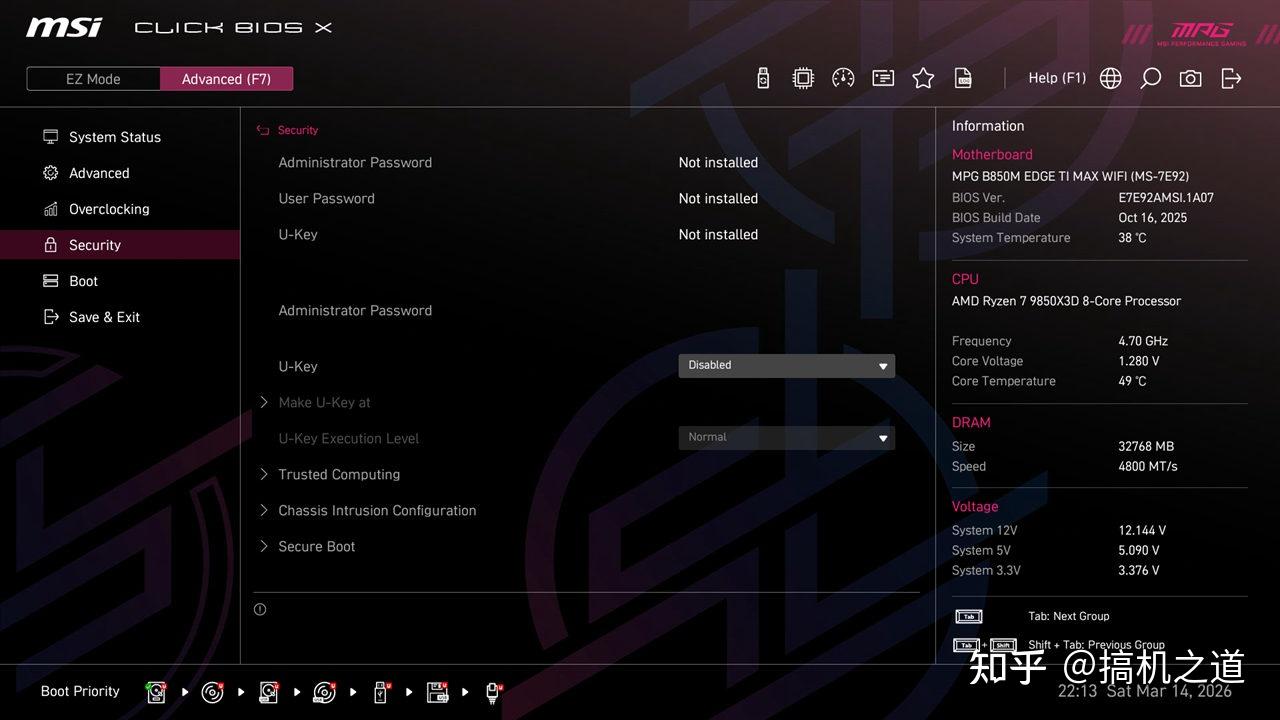1280x720 pixels.
Task: Select the USB hard disk boot icon
Action: point(268,692)
